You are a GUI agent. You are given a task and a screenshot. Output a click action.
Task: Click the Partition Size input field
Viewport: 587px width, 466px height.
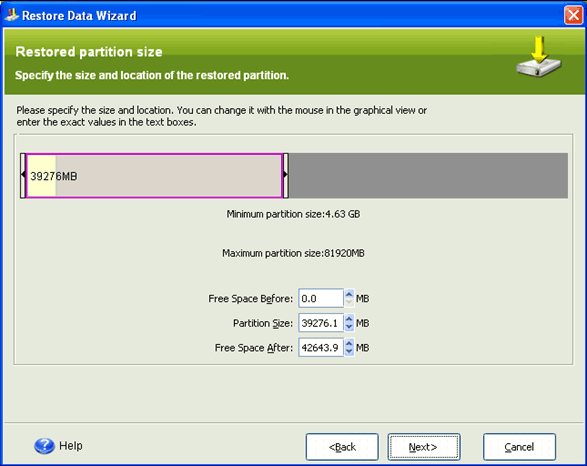(321, 323)
